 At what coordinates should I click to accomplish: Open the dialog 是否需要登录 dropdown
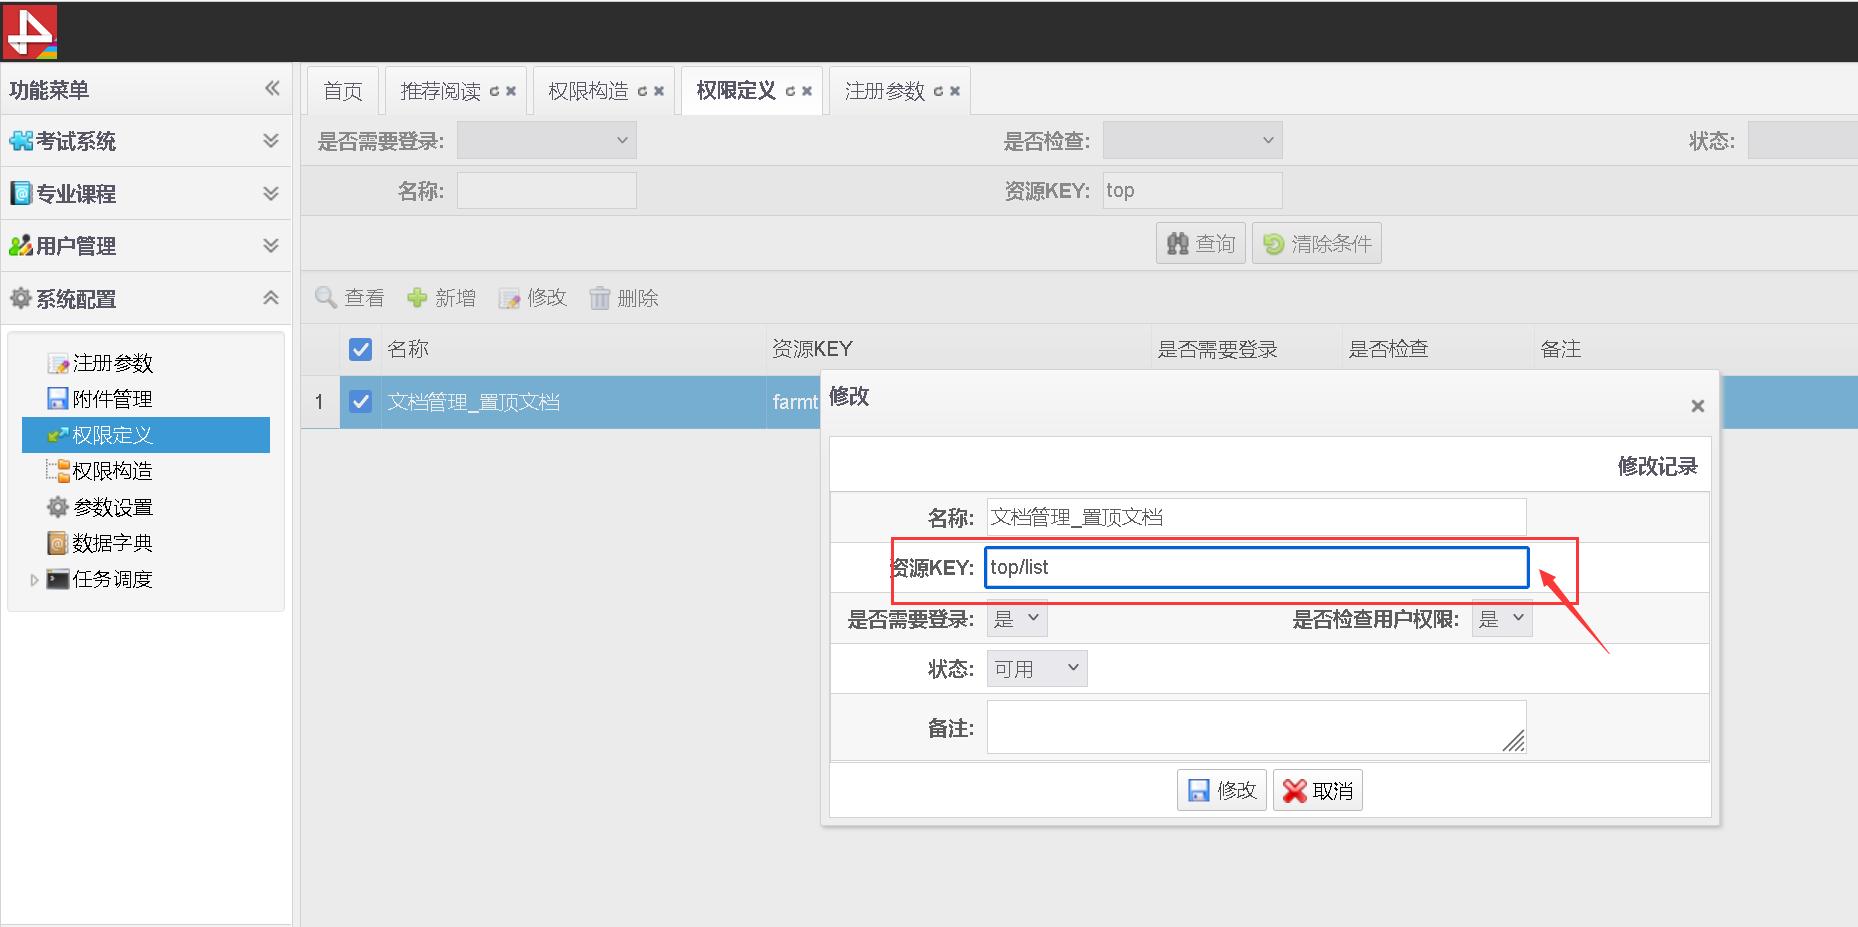pos(1017,619)
